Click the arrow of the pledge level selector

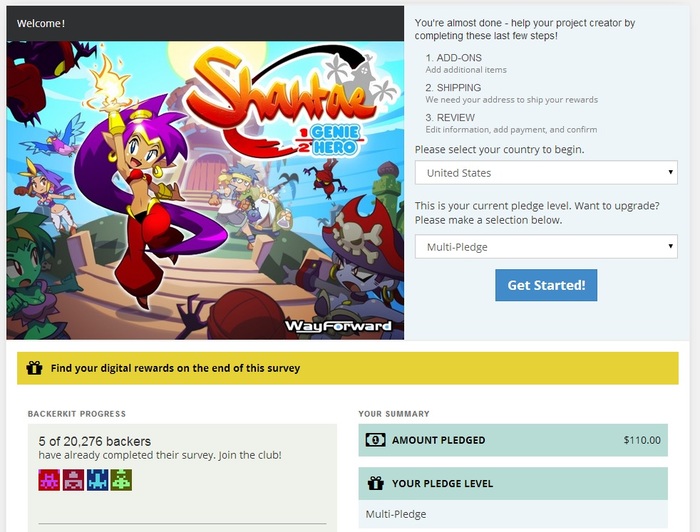point(670,246)
